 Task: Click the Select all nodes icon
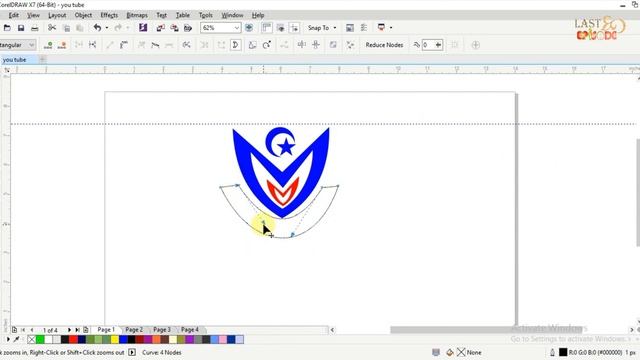click(x=350, y=45)
